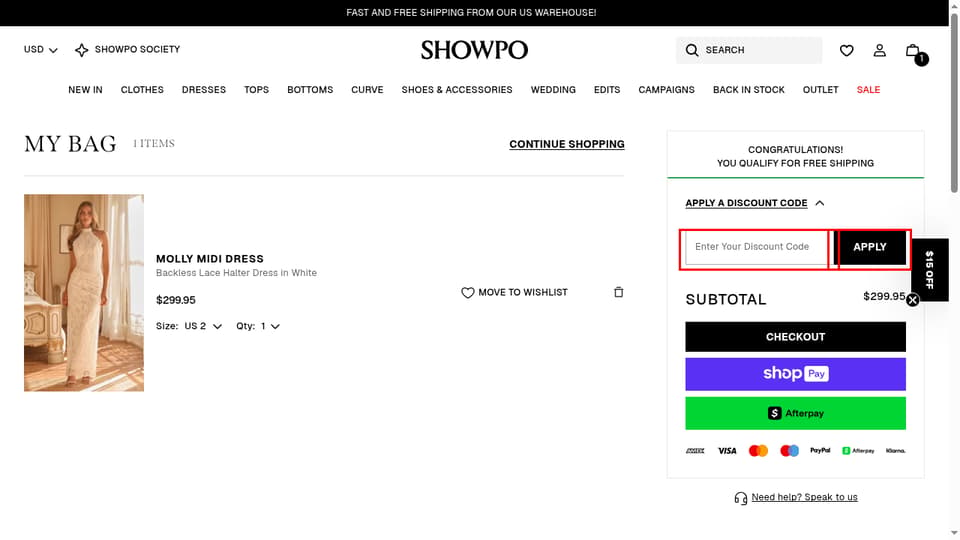Close the $15 OFF promo tab
Screen dimensions: 960x540
click(912, 300)
